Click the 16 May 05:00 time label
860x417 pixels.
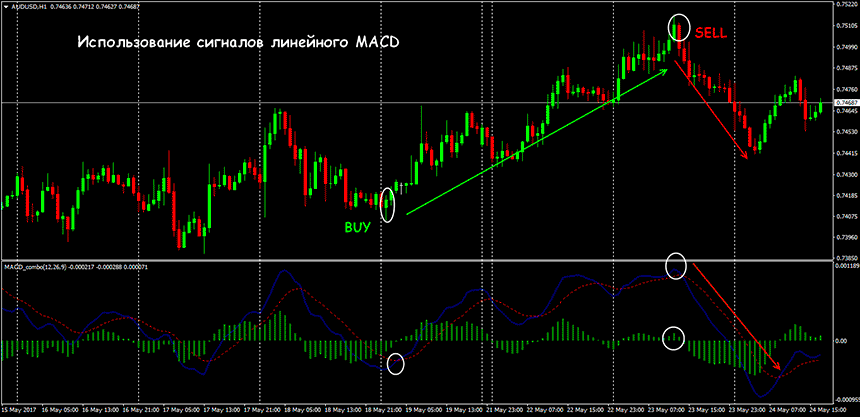click(x=58, y=410)
